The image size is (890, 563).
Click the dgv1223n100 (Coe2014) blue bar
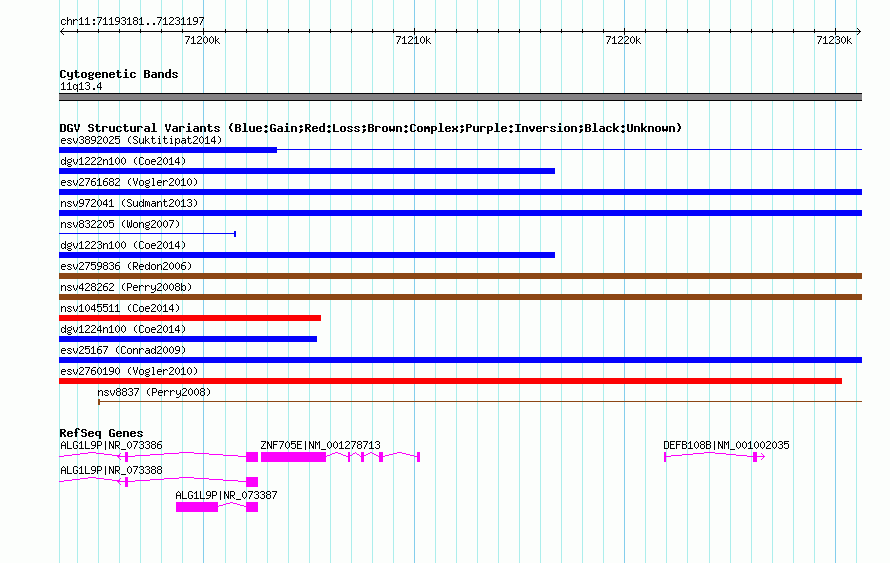click(307, 255)
